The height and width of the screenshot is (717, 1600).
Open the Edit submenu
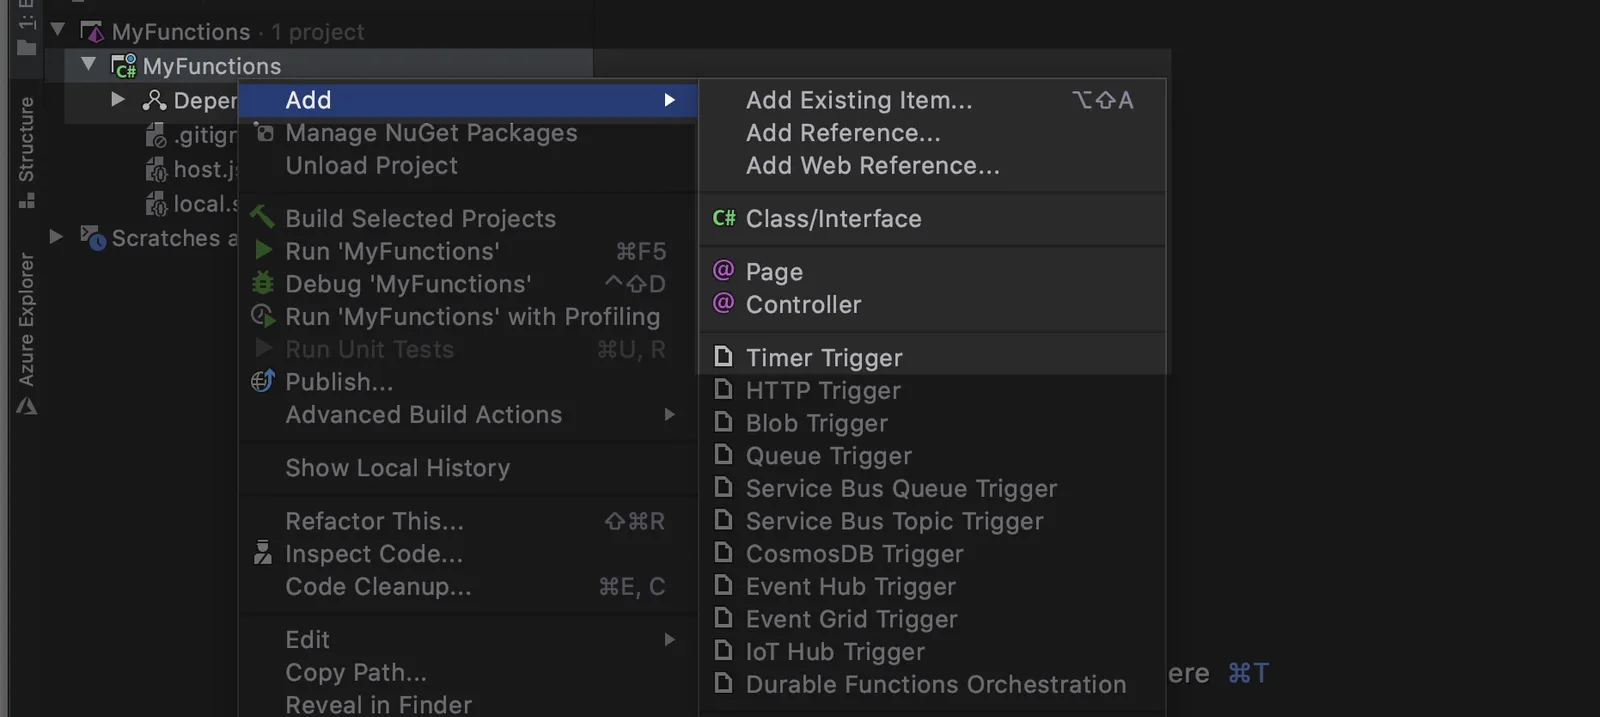coord(468,640)
